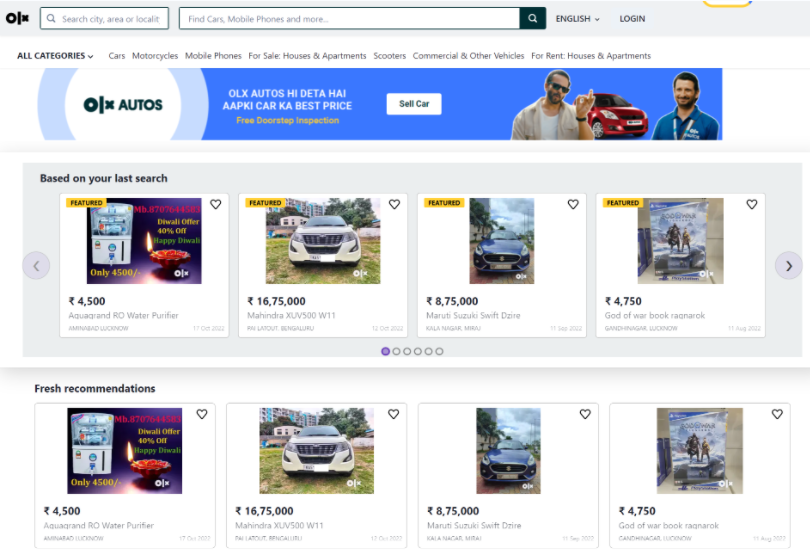The image size is (810, 552).
Task: Open the ENGLISH language dropdown
Action: coord(578,19)
